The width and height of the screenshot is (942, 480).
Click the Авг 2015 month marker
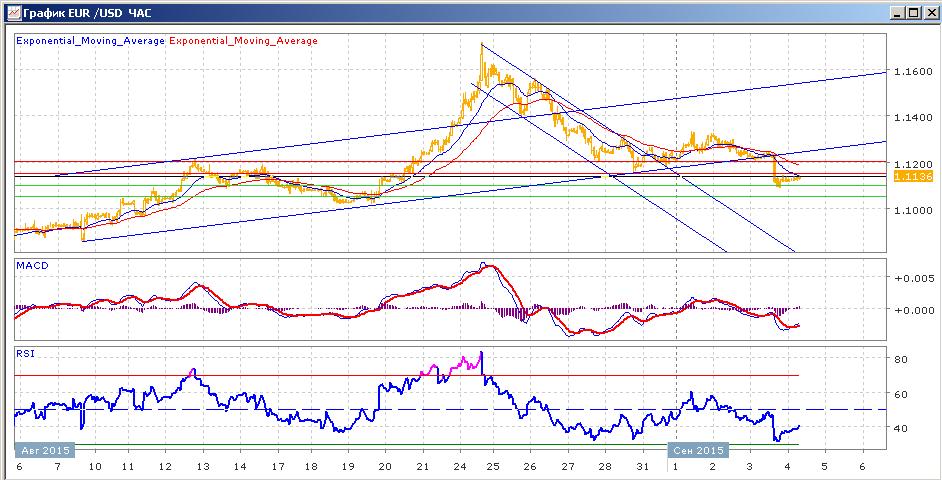coord(44,450)
